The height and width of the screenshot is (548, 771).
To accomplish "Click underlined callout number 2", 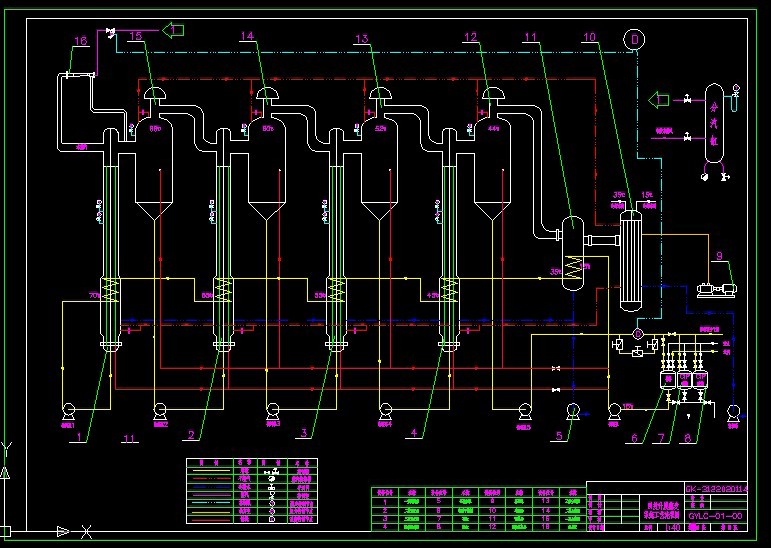I will pos(191,434).
